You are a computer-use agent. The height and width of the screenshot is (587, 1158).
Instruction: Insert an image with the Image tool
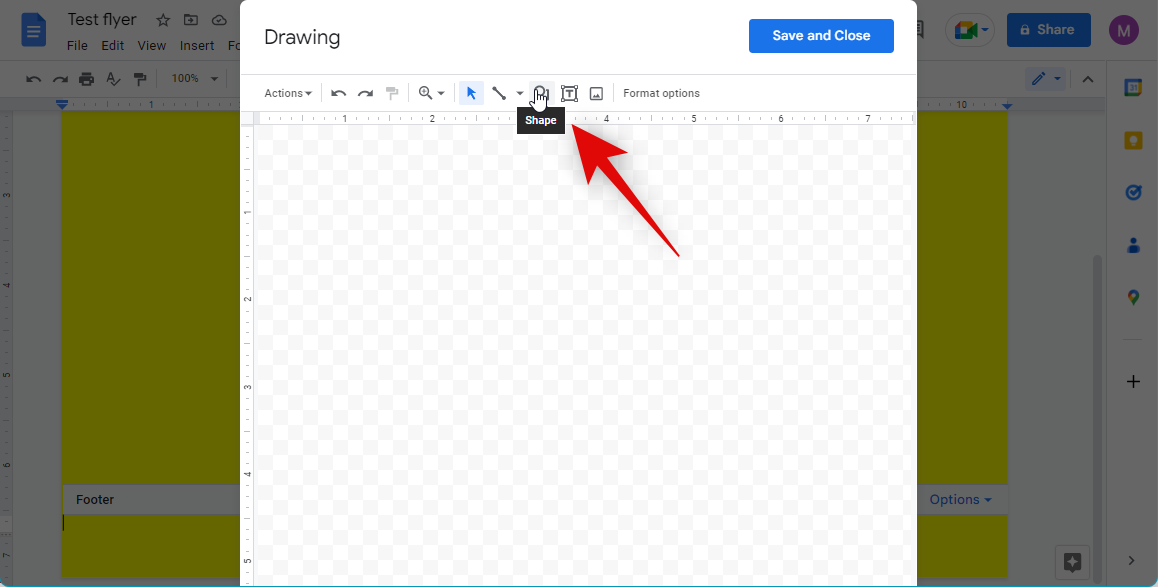click(x=596, y=93)
